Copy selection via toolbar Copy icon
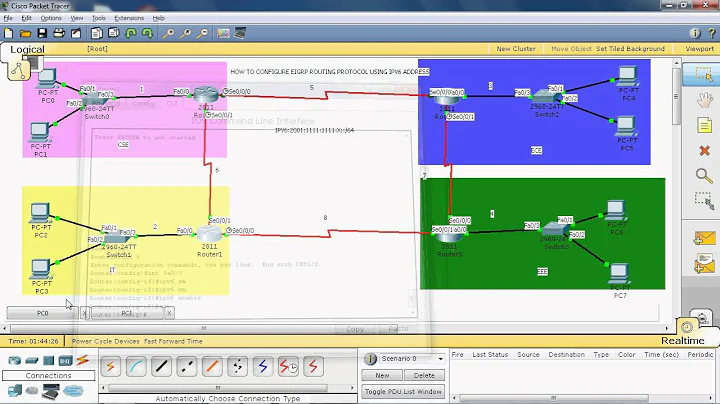Screen dimensions: 720x404 coord(96,33)
